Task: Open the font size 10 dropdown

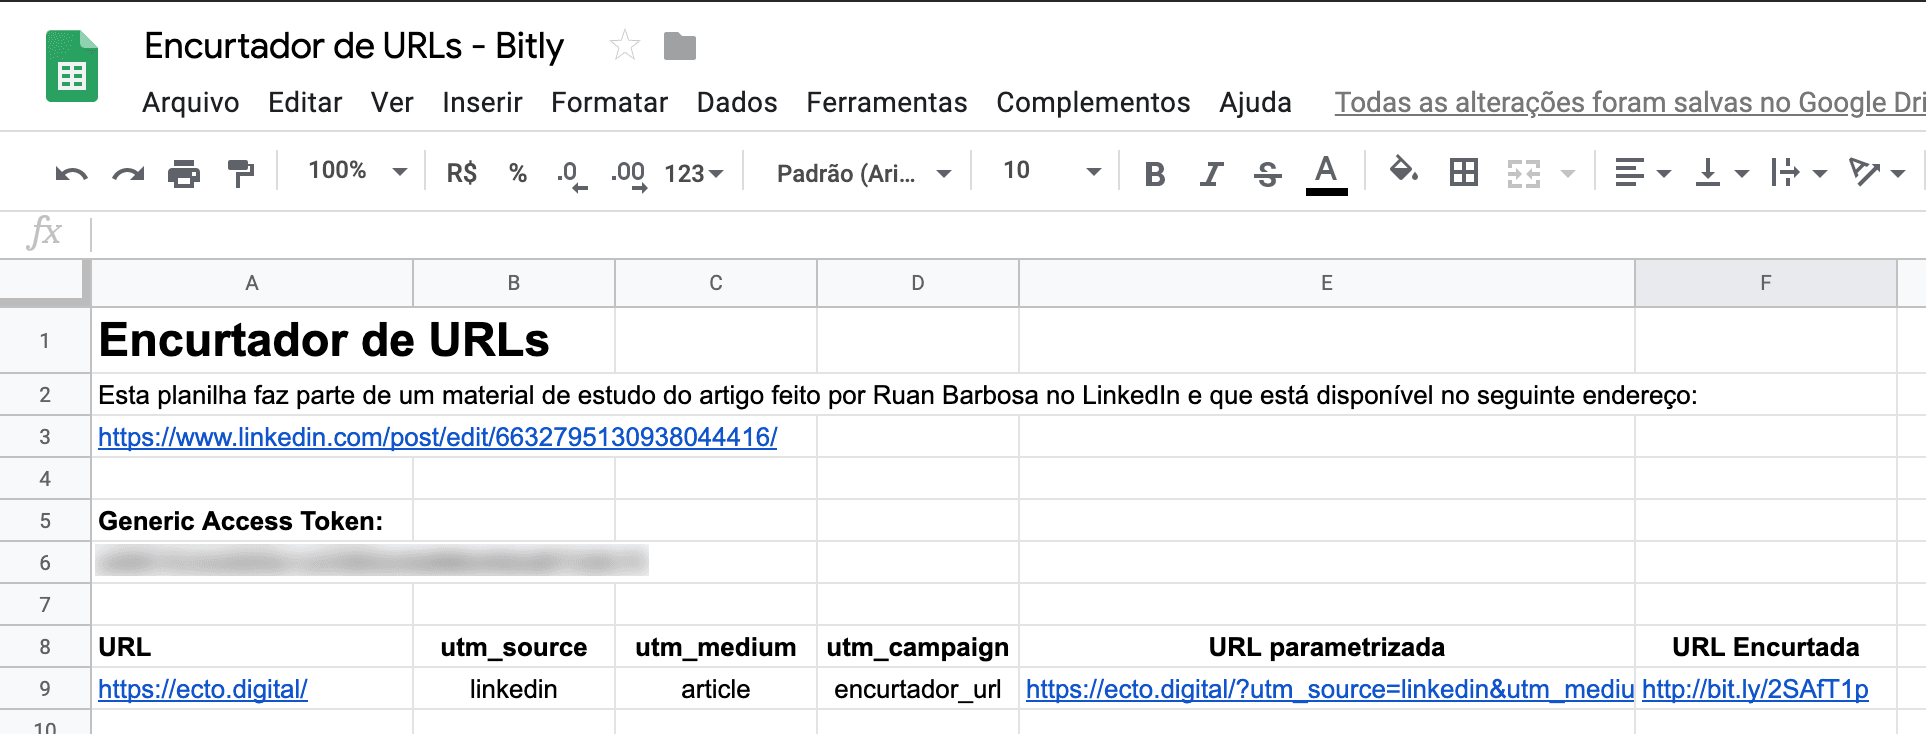Action: (1051, 171)
